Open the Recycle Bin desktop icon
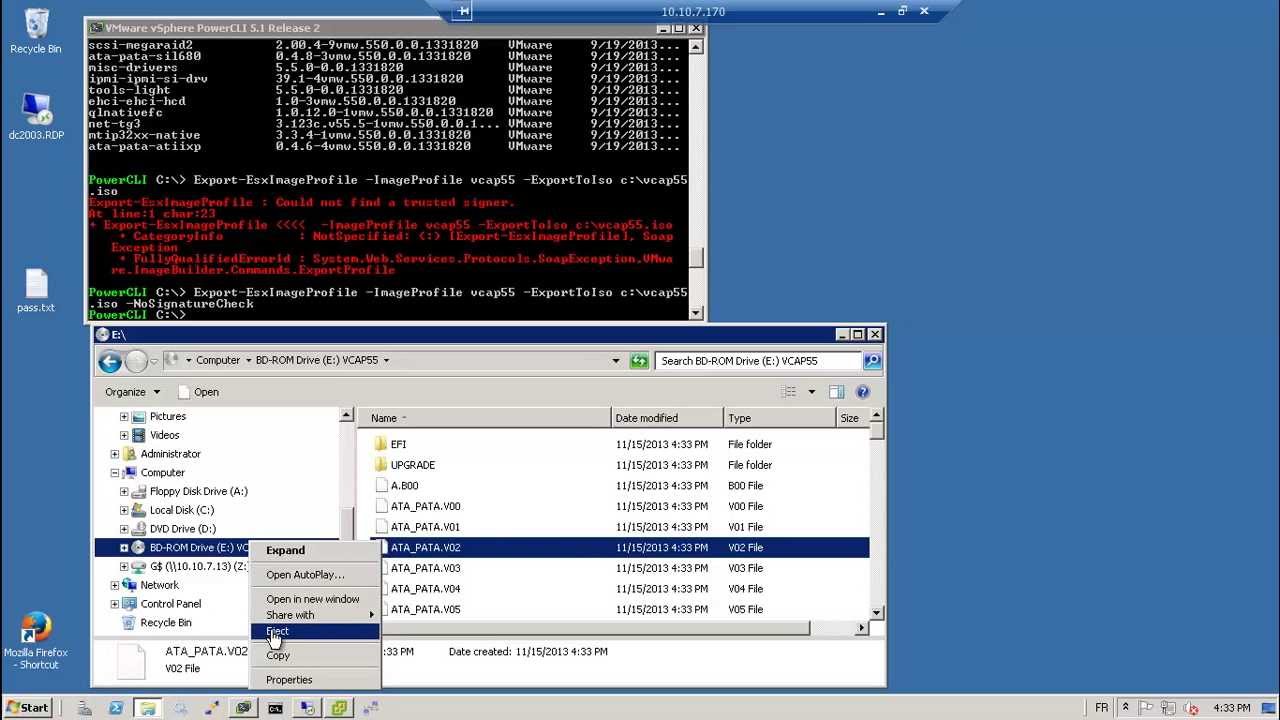This screenshot has height=720, width=1280. (x=36, y=31)
